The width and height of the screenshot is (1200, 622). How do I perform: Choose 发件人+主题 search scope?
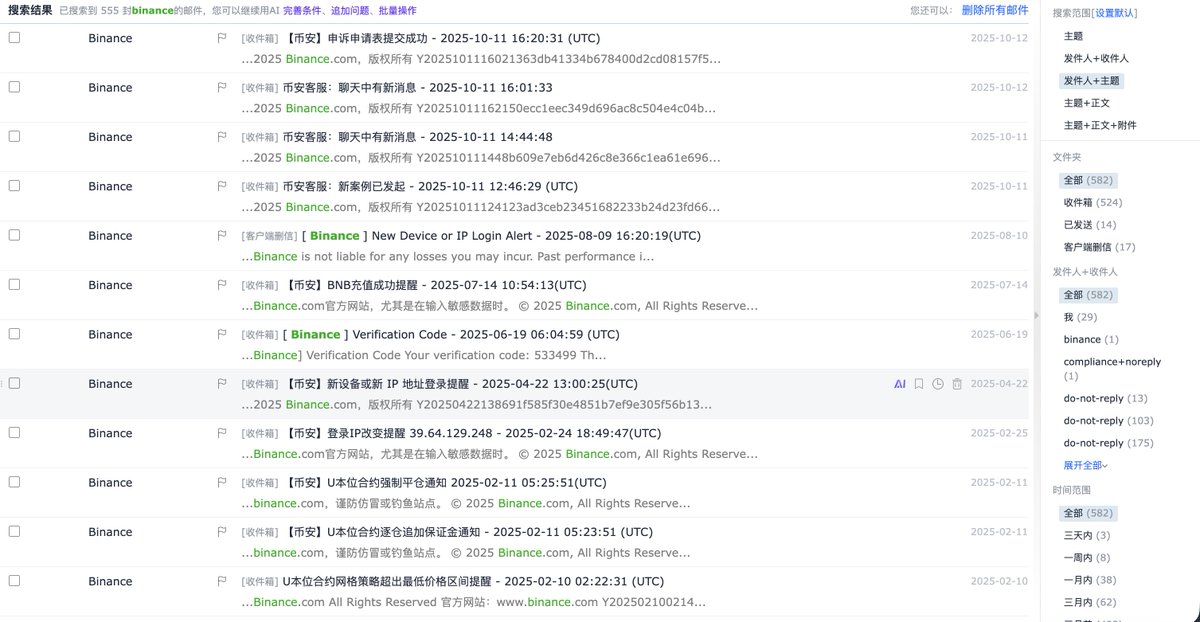pyautogui.click(x=1092, y=80)
